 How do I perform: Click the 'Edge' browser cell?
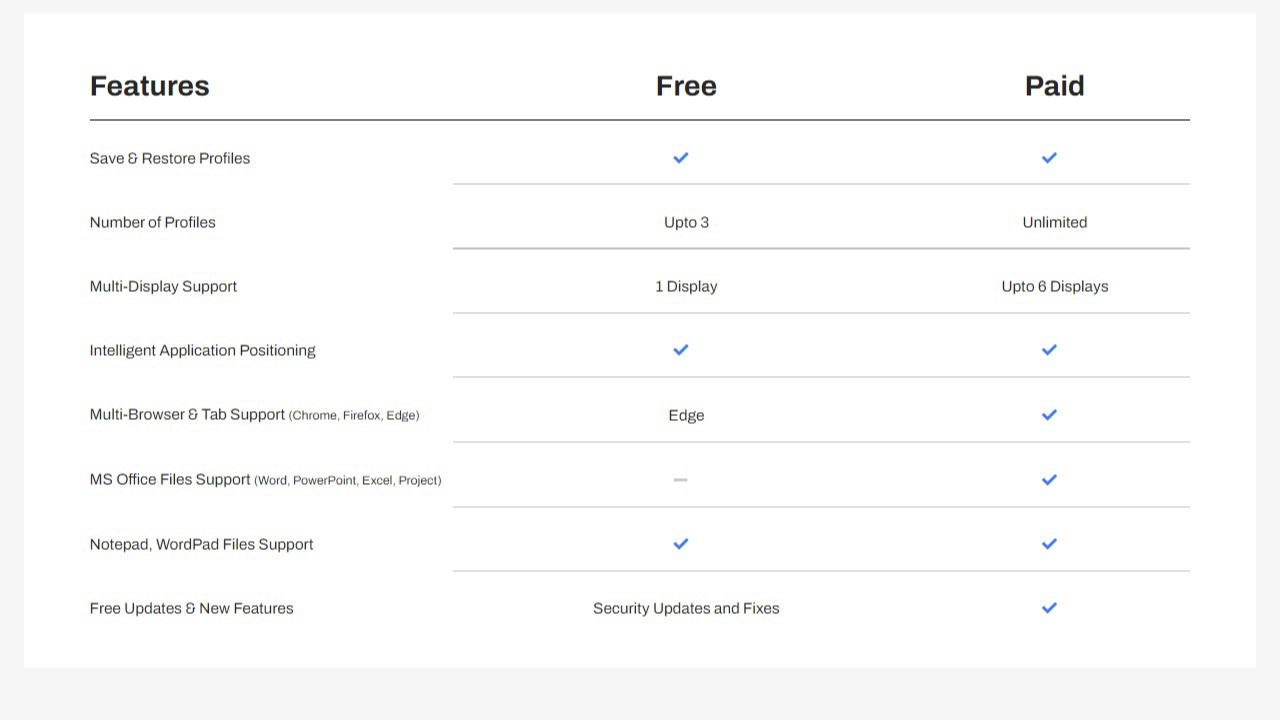coord(686,415)
